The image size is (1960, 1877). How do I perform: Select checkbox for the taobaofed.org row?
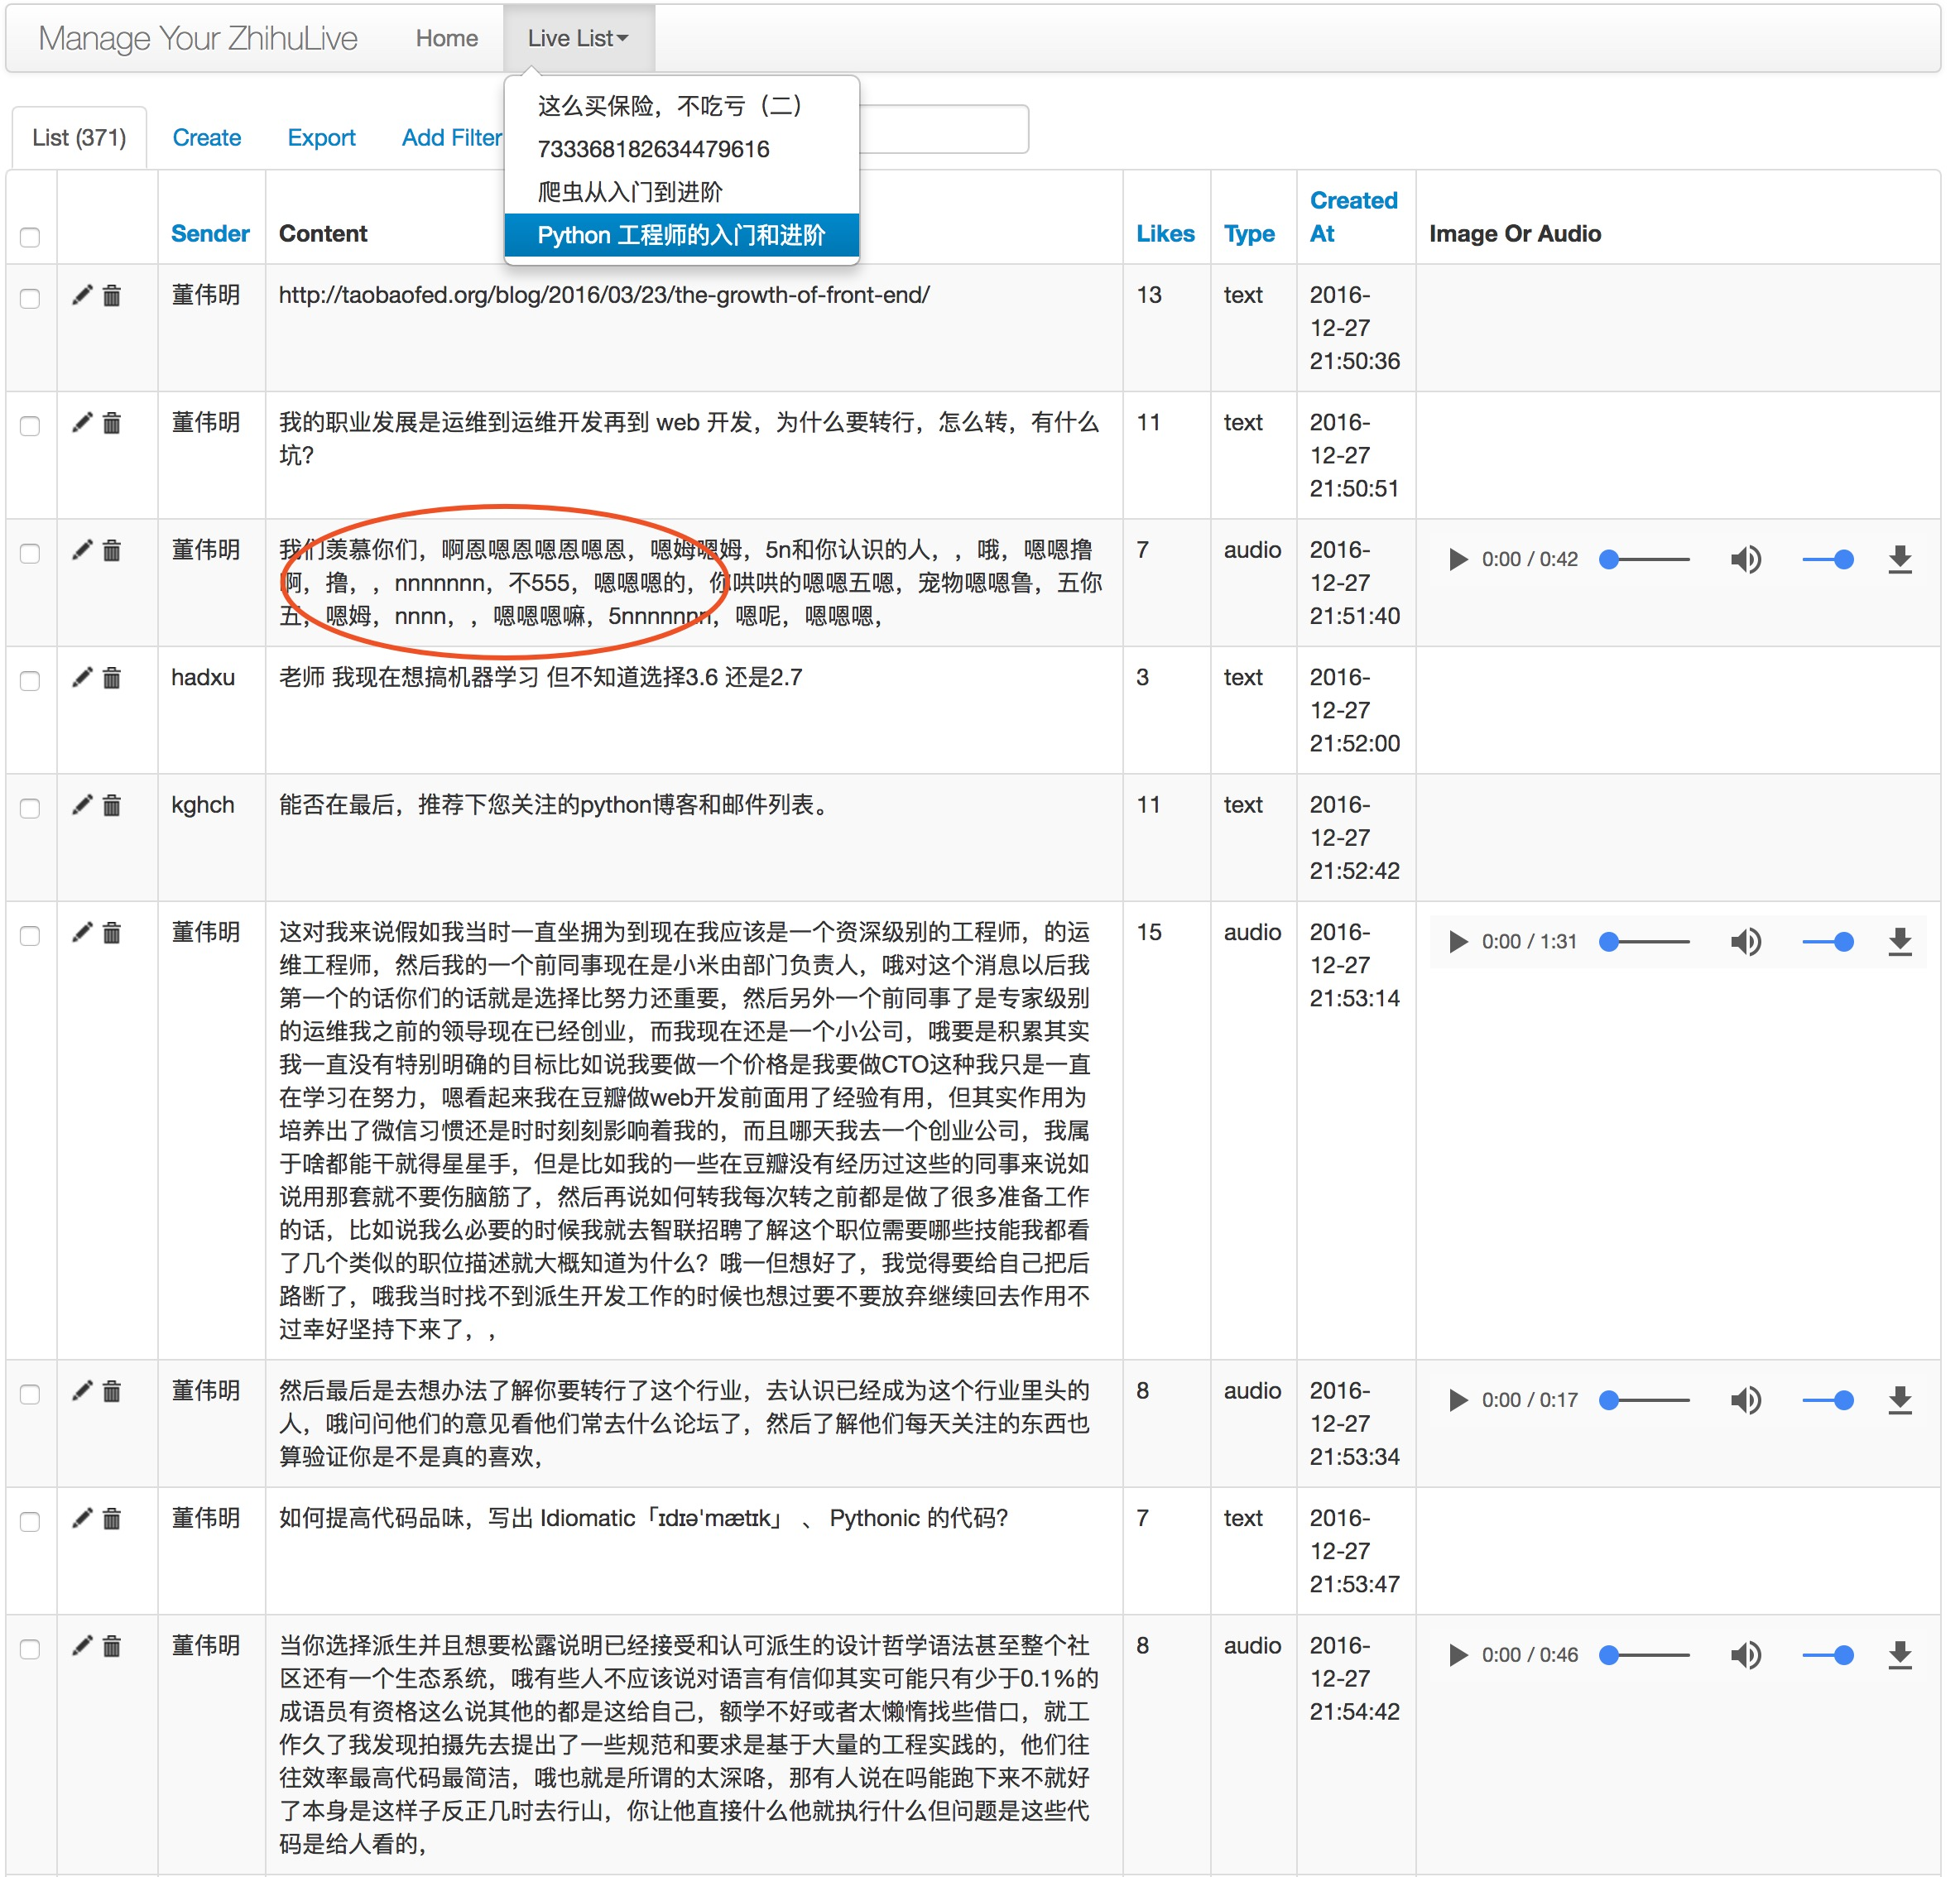coord(30,298)
